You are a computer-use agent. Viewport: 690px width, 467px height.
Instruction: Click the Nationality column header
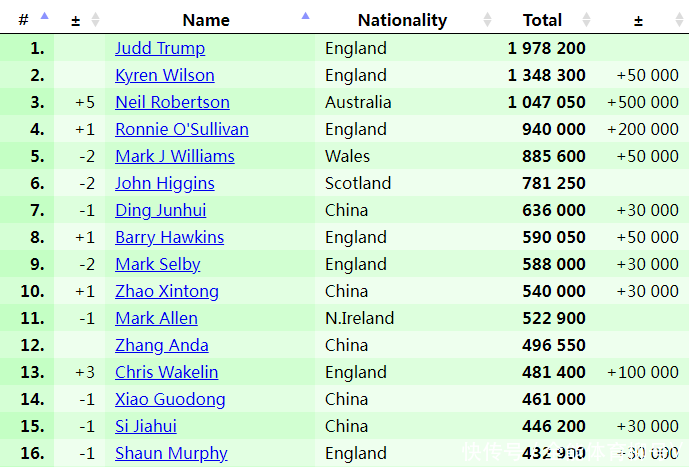(402, 20)
